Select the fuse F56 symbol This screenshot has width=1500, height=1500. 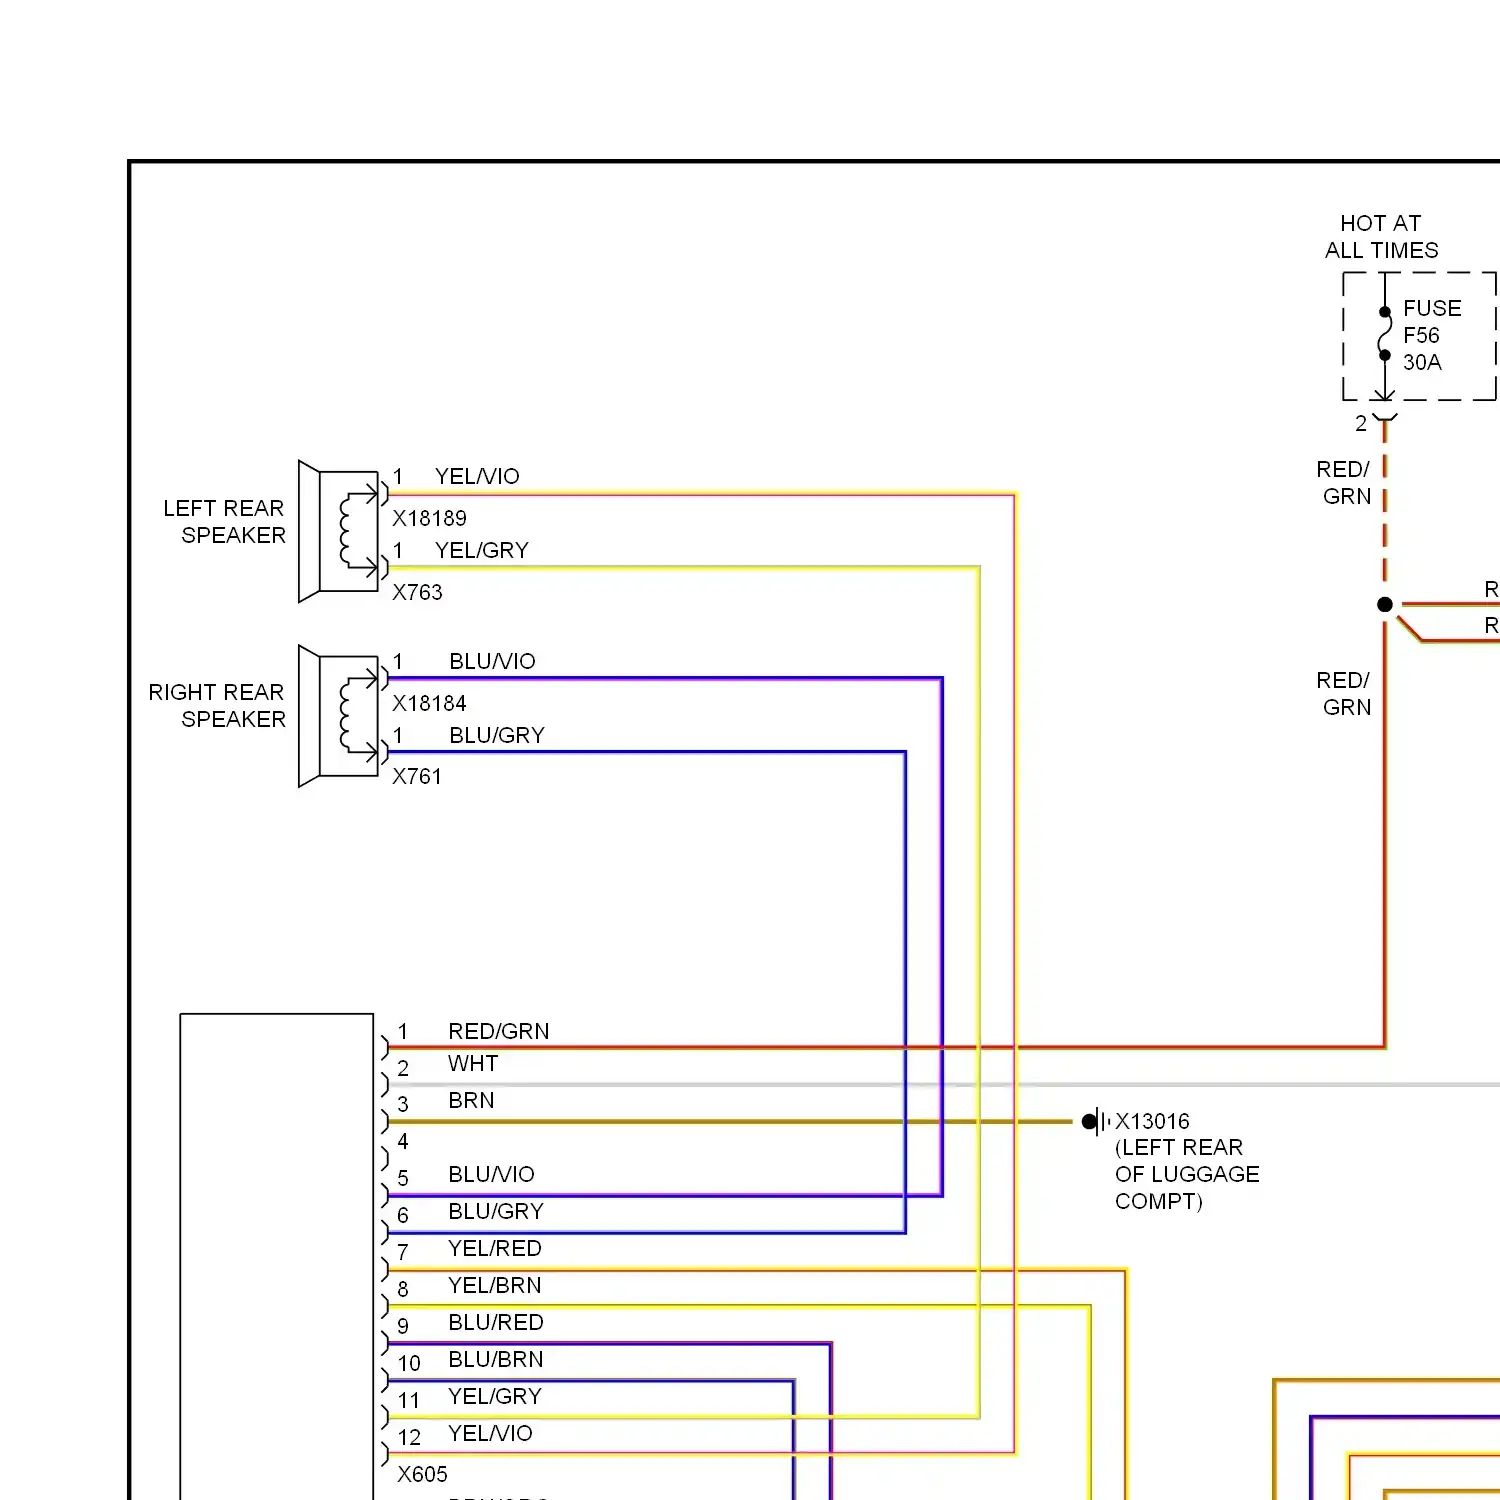pos(1385,334)
